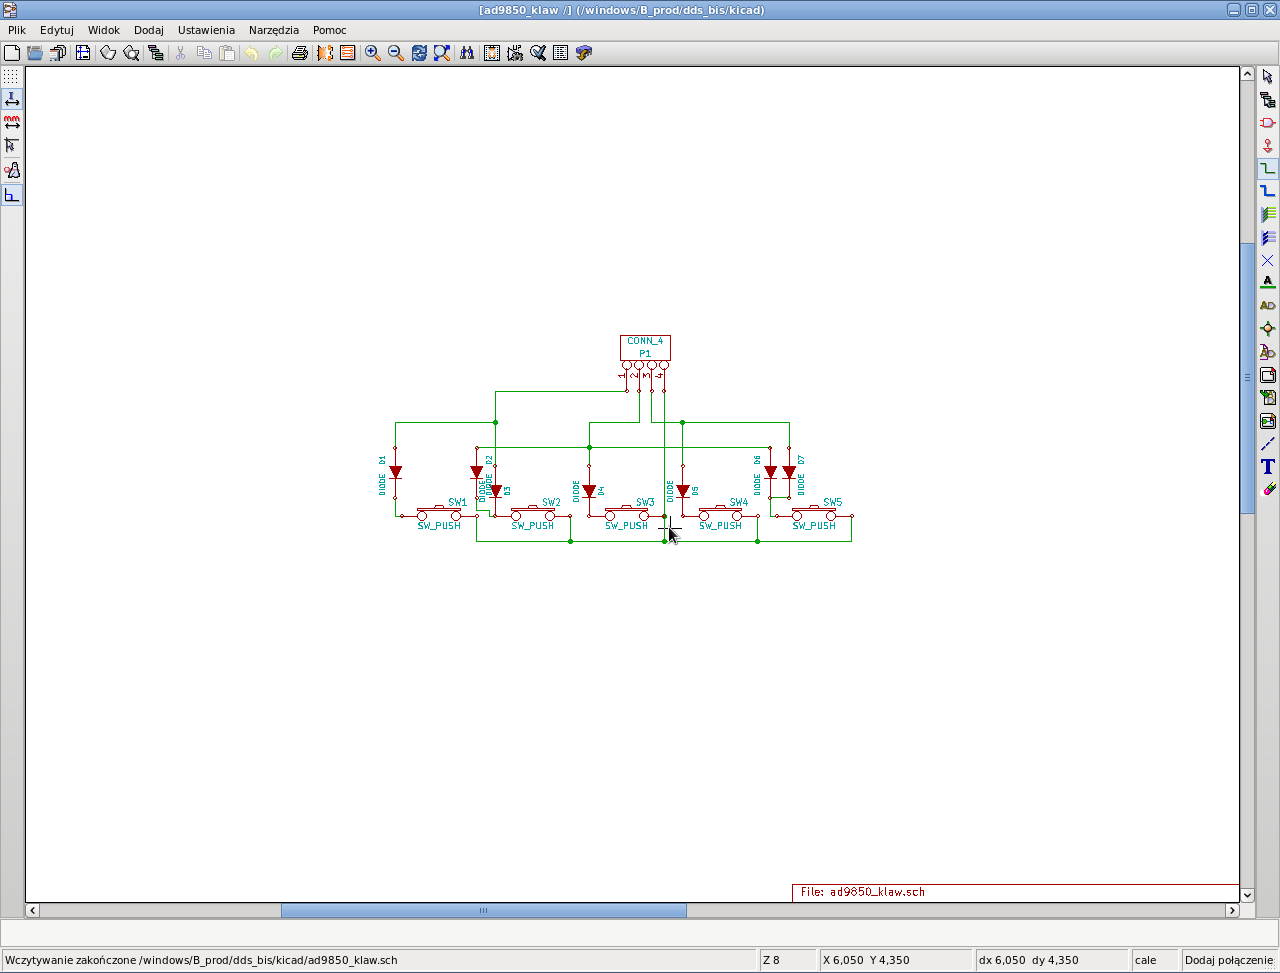Toggle units to inches

click(11, 99)
